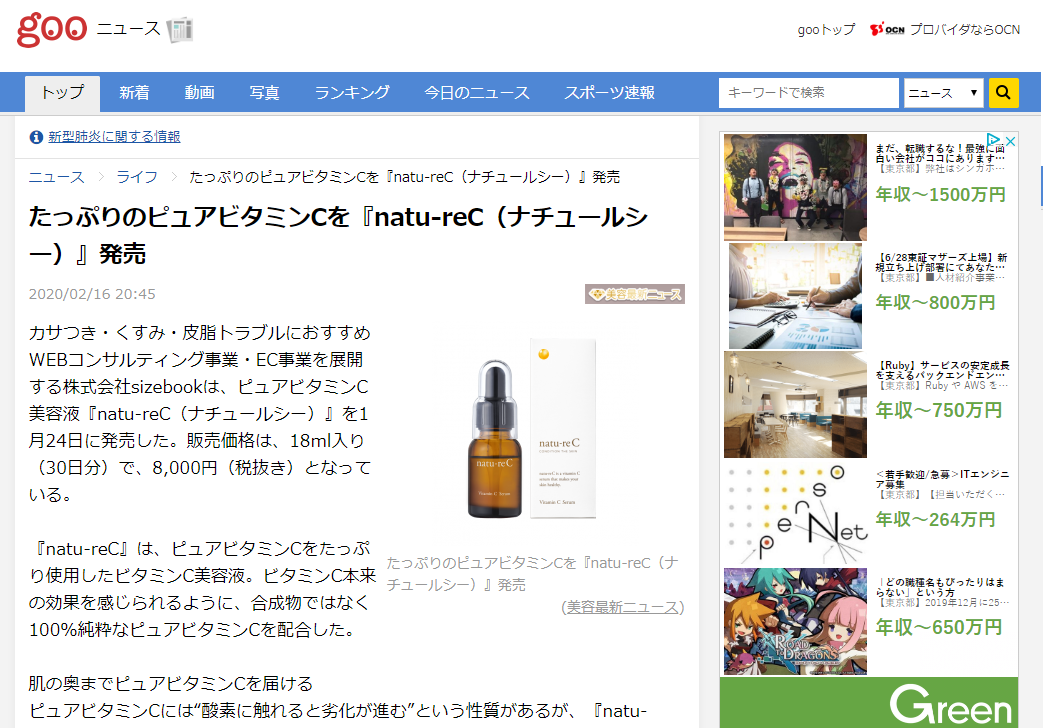Screen dimensions: 1043x728
Task: Click the AdChoices icon on ad panel
Action: pyautogui.click(x=1009, y=140)
